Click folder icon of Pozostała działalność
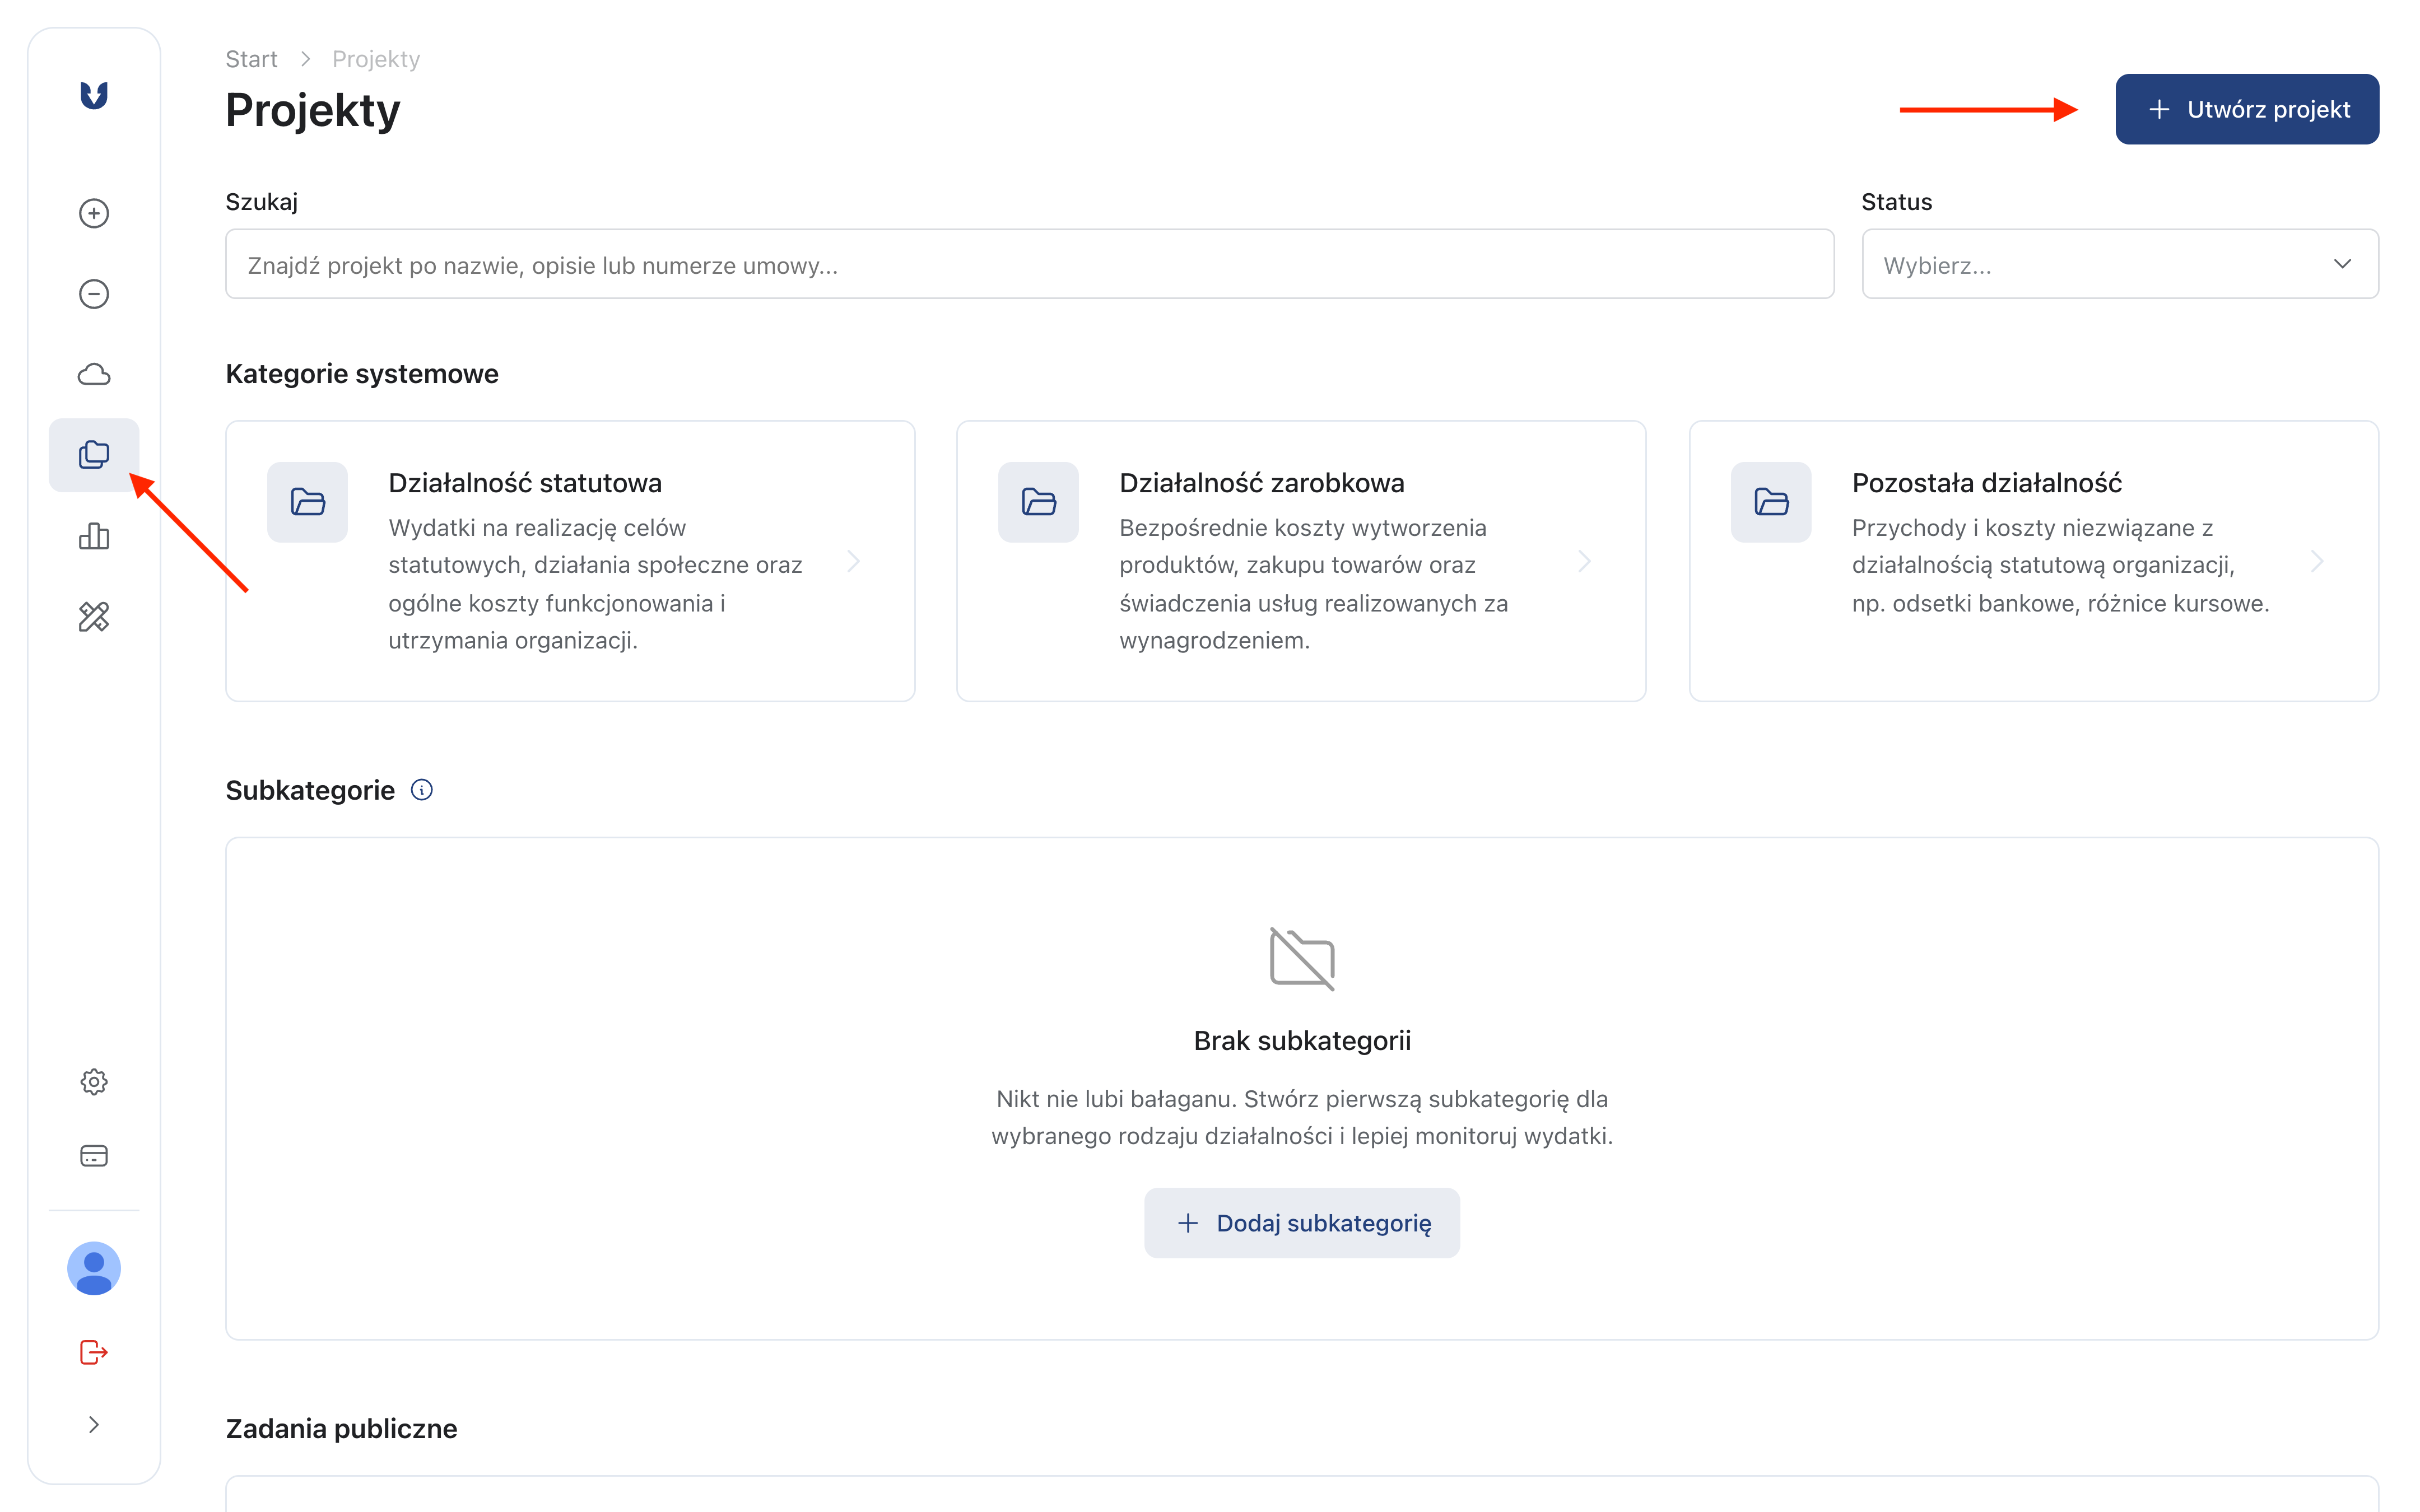The image size is (2420, 1512). click(x=1771, y=502)
